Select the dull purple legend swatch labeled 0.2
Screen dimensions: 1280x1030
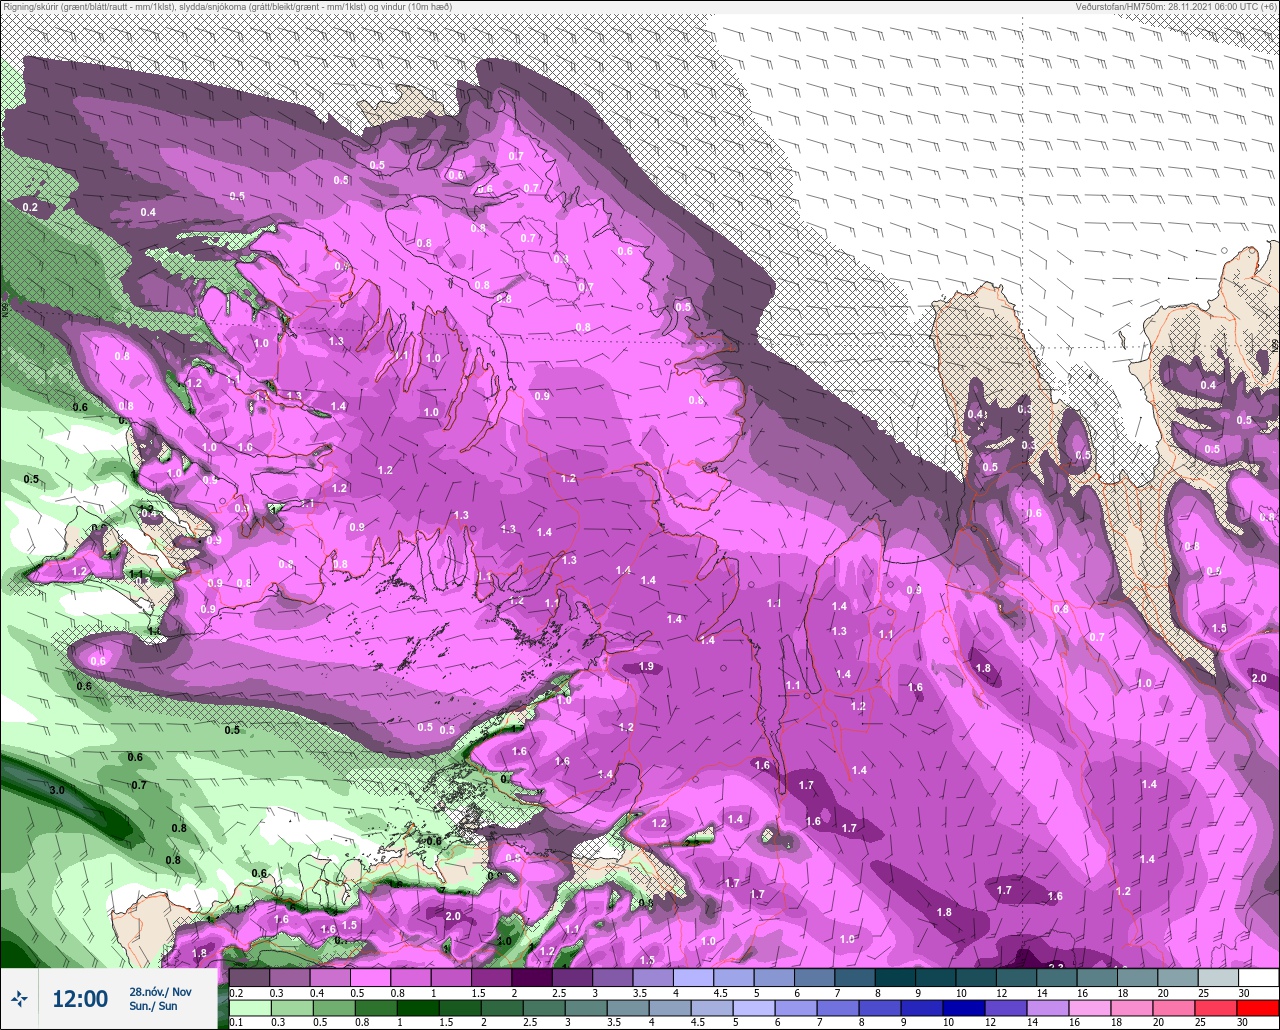tap(249, 977)
